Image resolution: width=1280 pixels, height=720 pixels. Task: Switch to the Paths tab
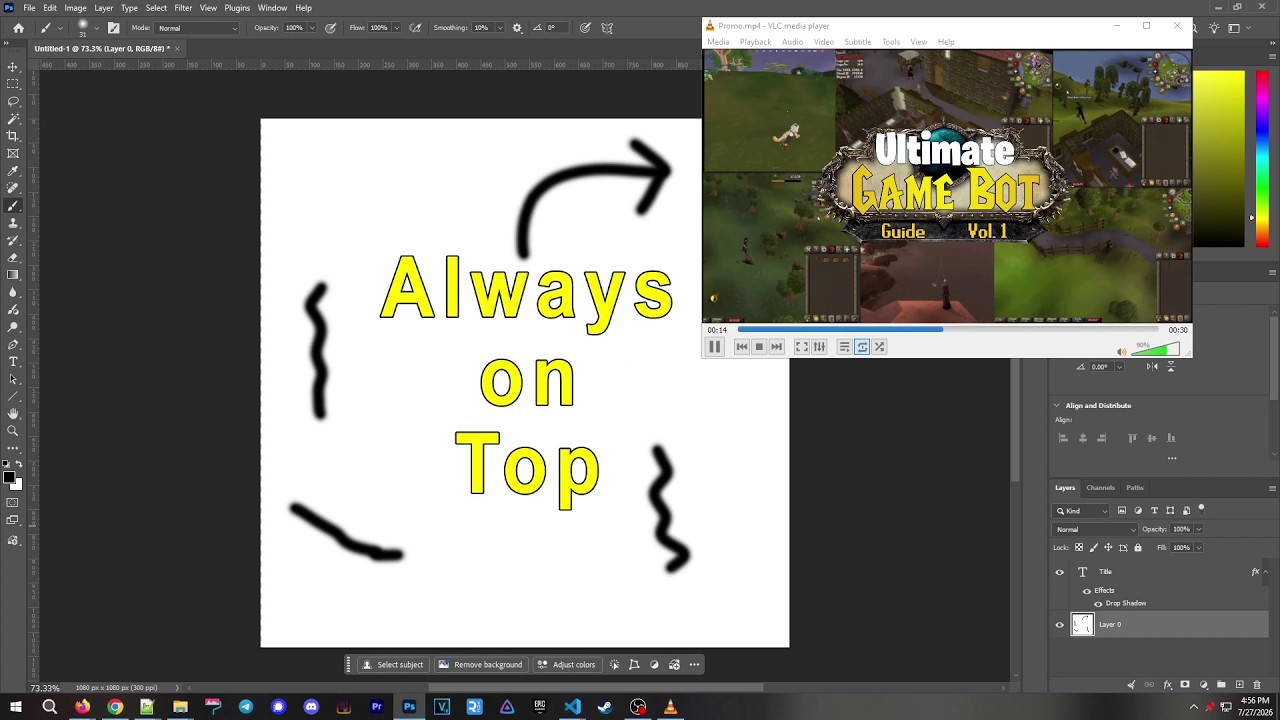pyautogui.click(x=1135, y=488)
